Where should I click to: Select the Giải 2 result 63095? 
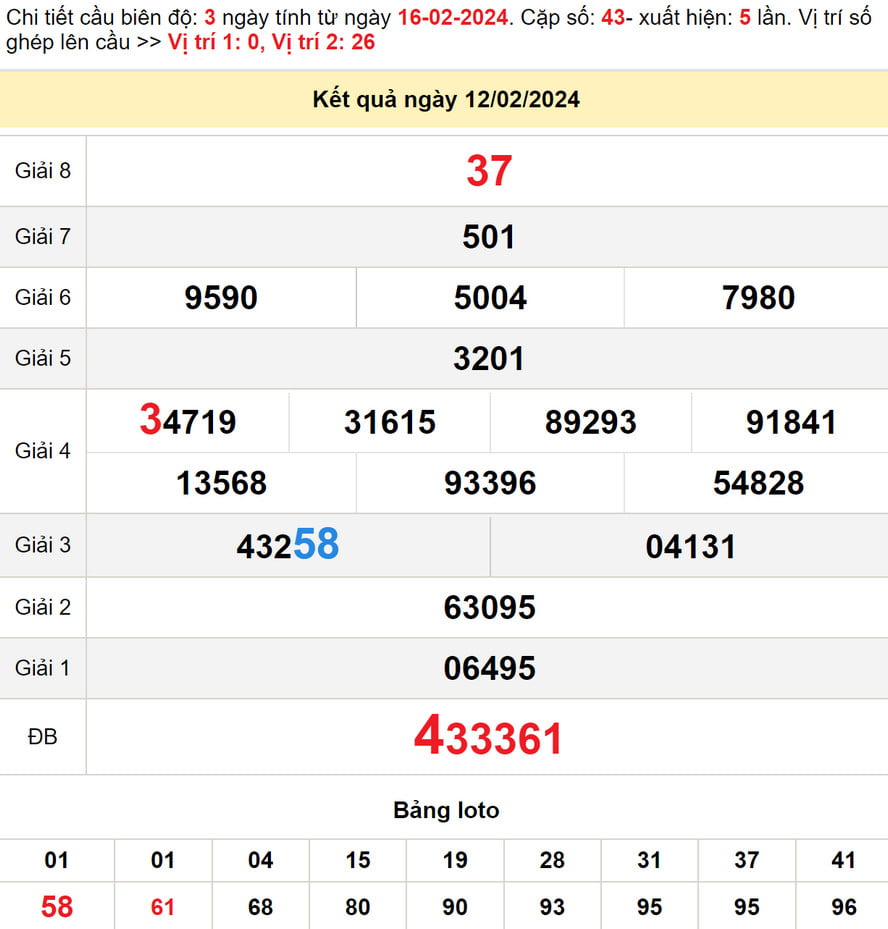coord(490,607)
